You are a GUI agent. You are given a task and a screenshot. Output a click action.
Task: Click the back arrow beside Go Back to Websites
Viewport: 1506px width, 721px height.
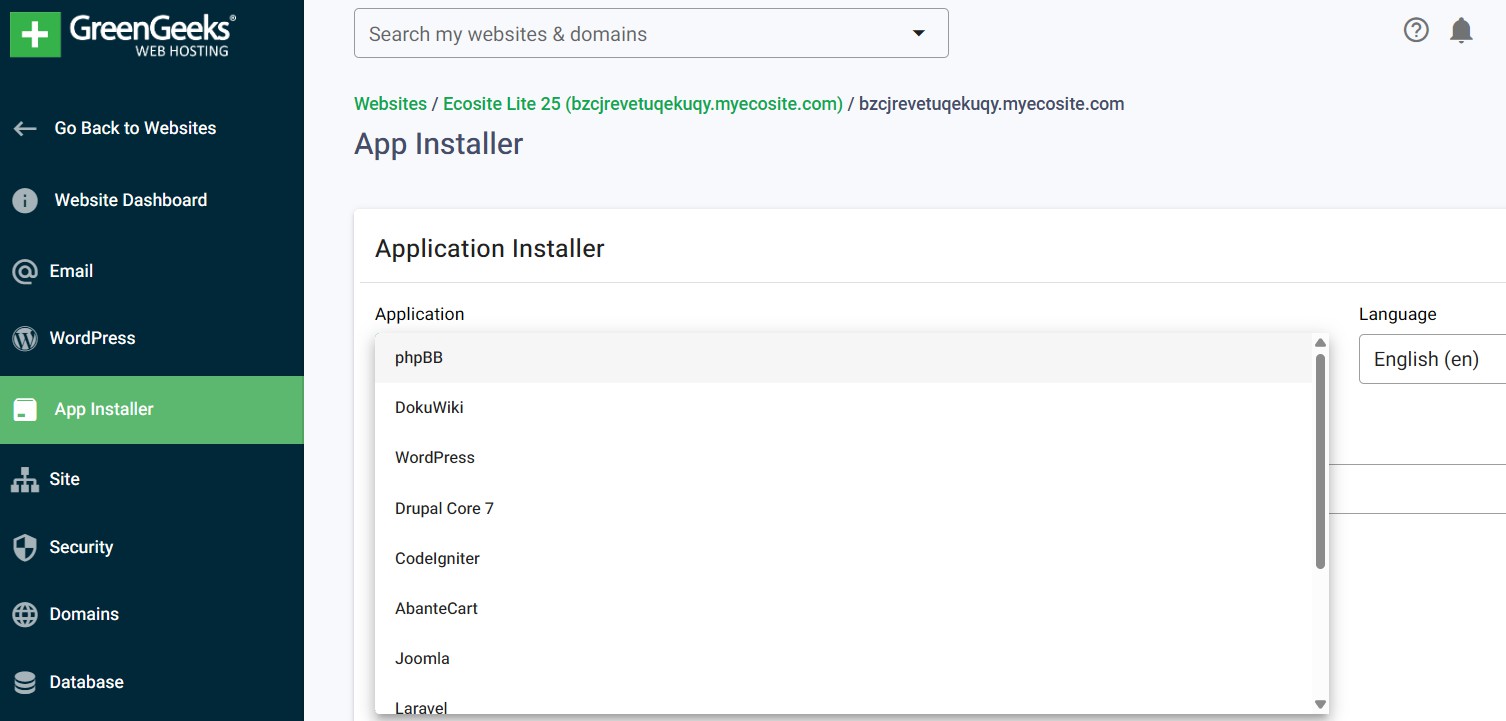25,128
